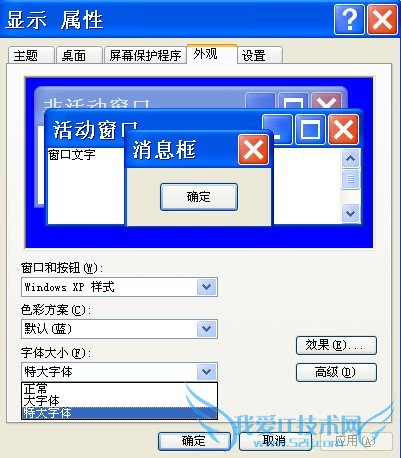Close the Display Properties dialog
This screenshot has height=458, width=401.
pyautogui.click(x=382, y=20)
